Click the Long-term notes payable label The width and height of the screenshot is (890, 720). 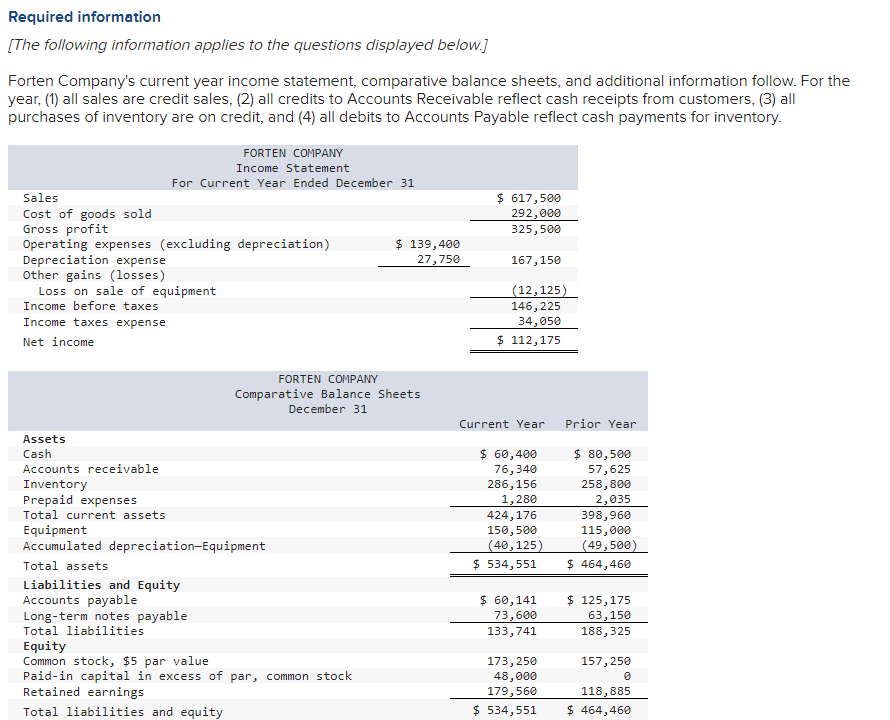click(105, 616)
